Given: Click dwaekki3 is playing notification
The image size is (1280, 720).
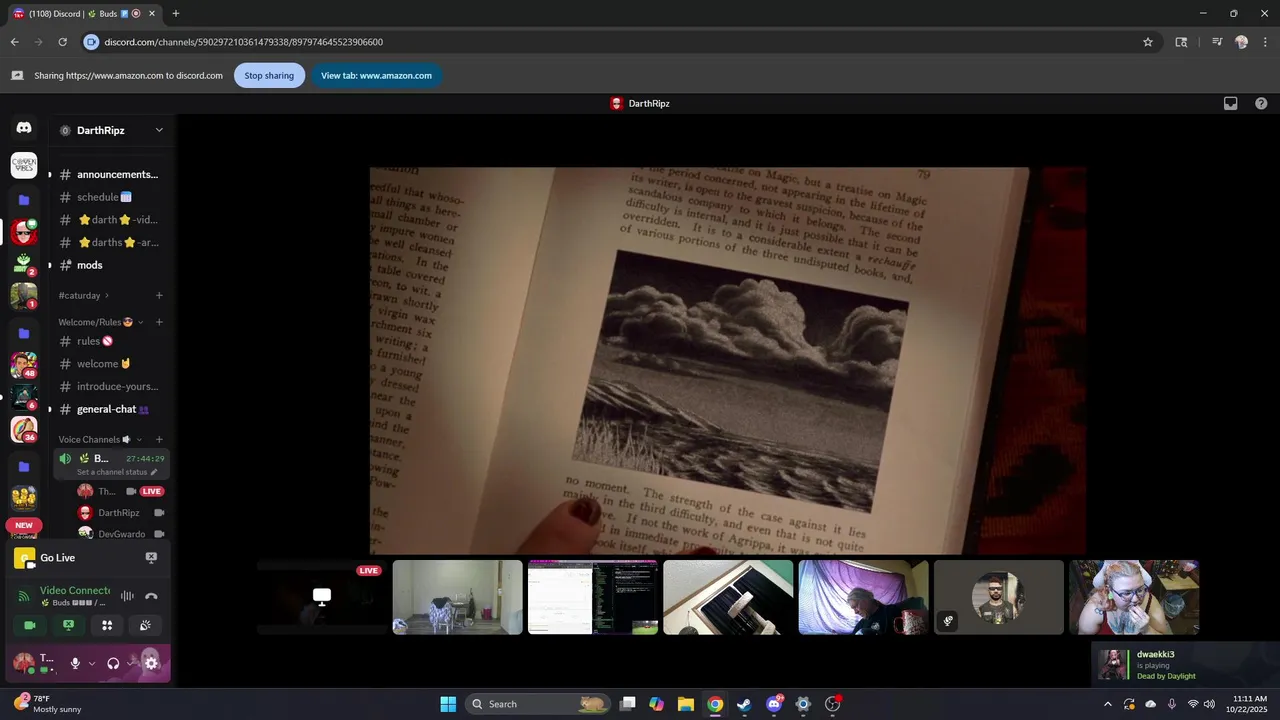Looking at the screenshot, I should point(1187,665).
